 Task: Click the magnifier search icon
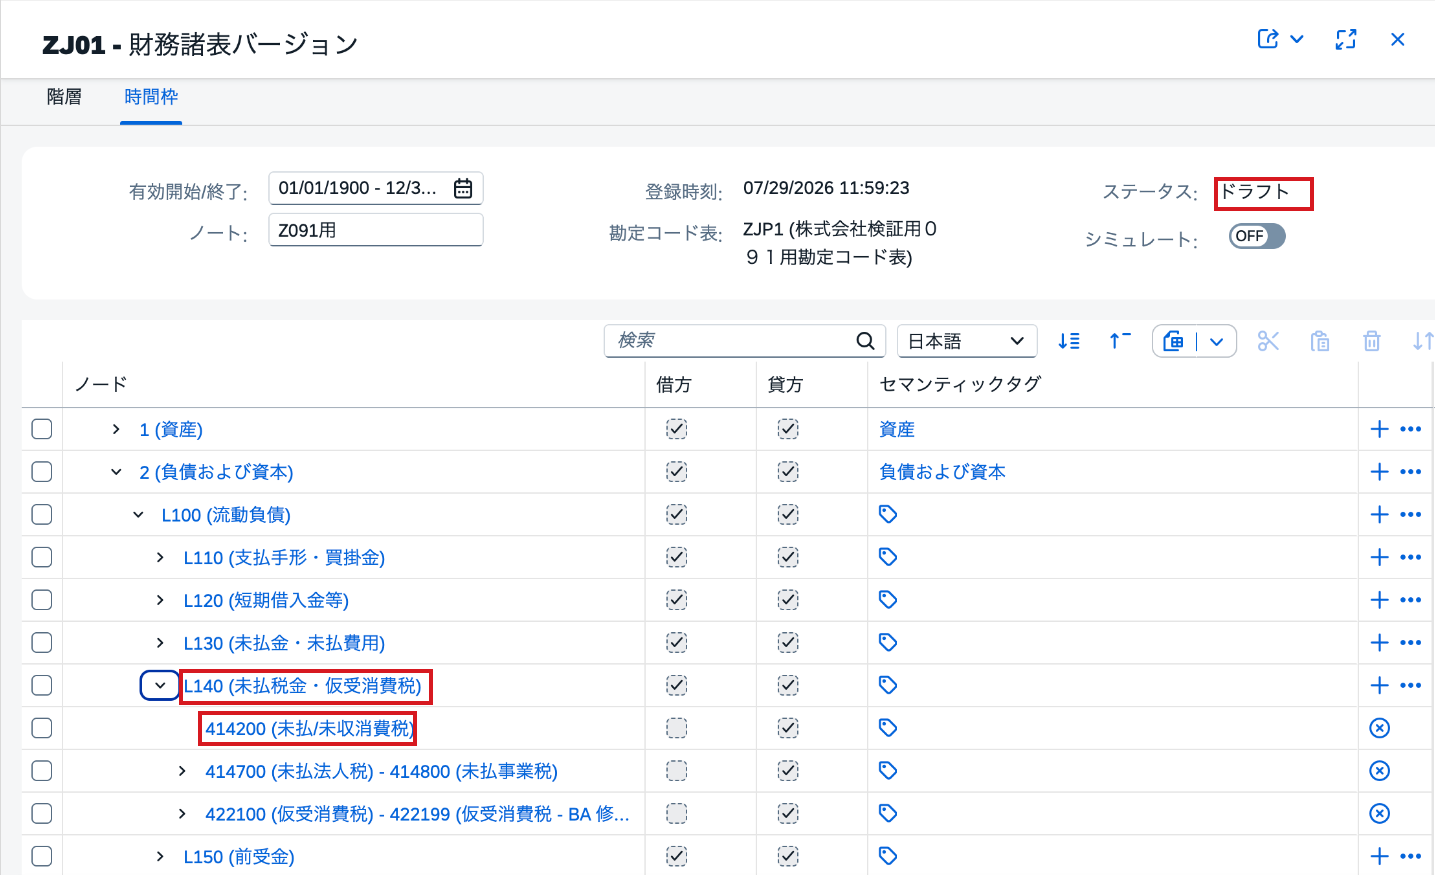point(865,341)
